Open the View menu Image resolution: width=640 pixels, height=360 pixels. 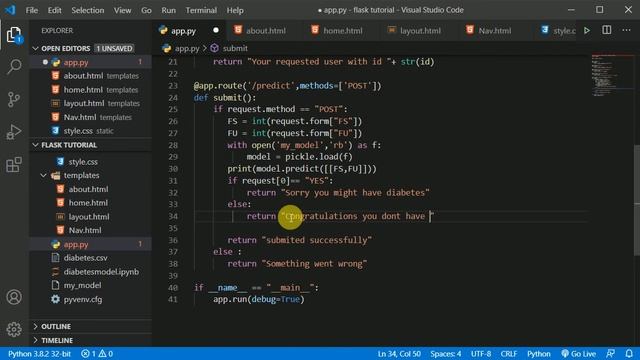coord(122,10)
